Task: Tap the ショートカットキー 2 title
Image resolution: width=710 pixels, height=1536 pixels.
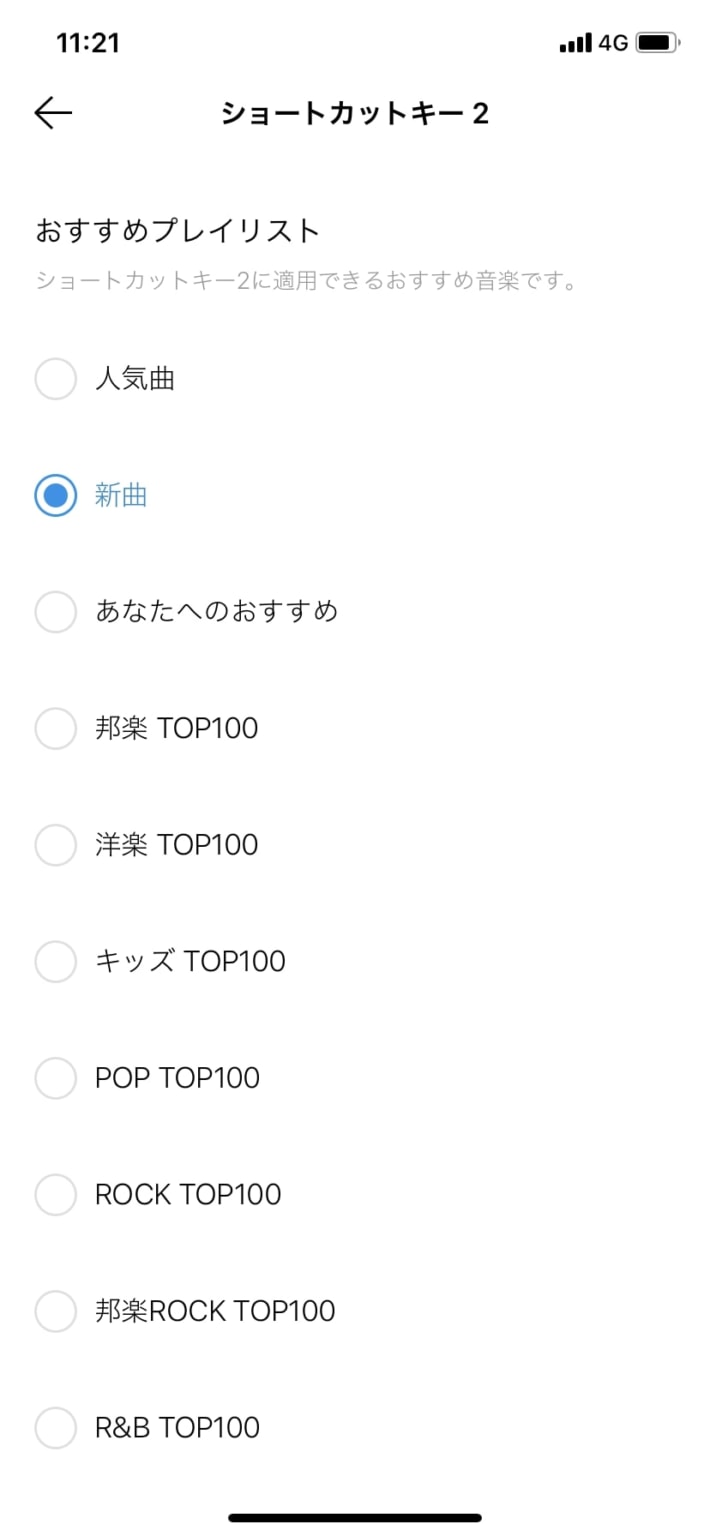Action: tap(354, 112)
